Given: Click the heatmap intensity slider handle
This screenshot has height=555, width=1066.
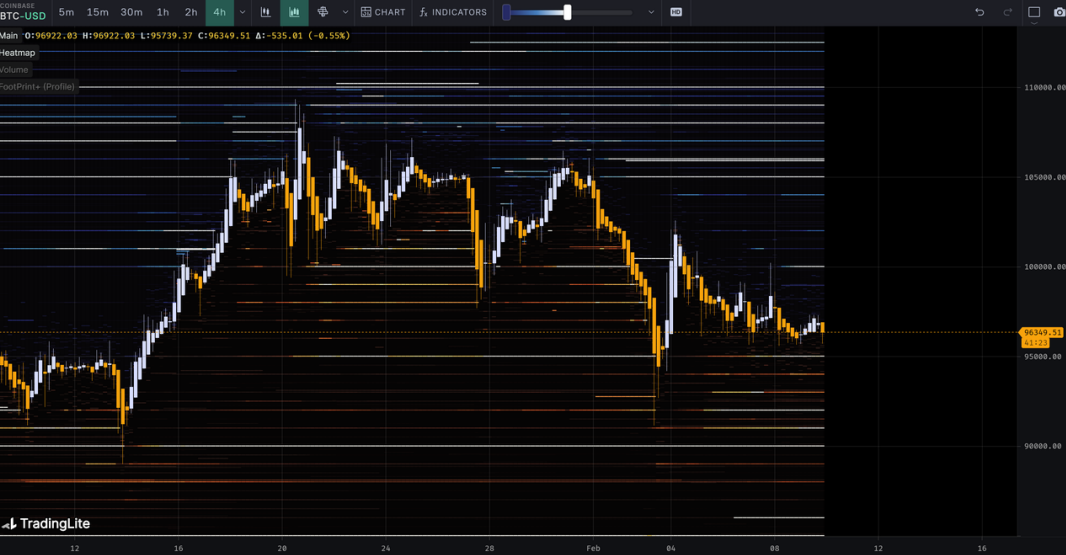Looking at the screenshot, I should click(567, 12).
